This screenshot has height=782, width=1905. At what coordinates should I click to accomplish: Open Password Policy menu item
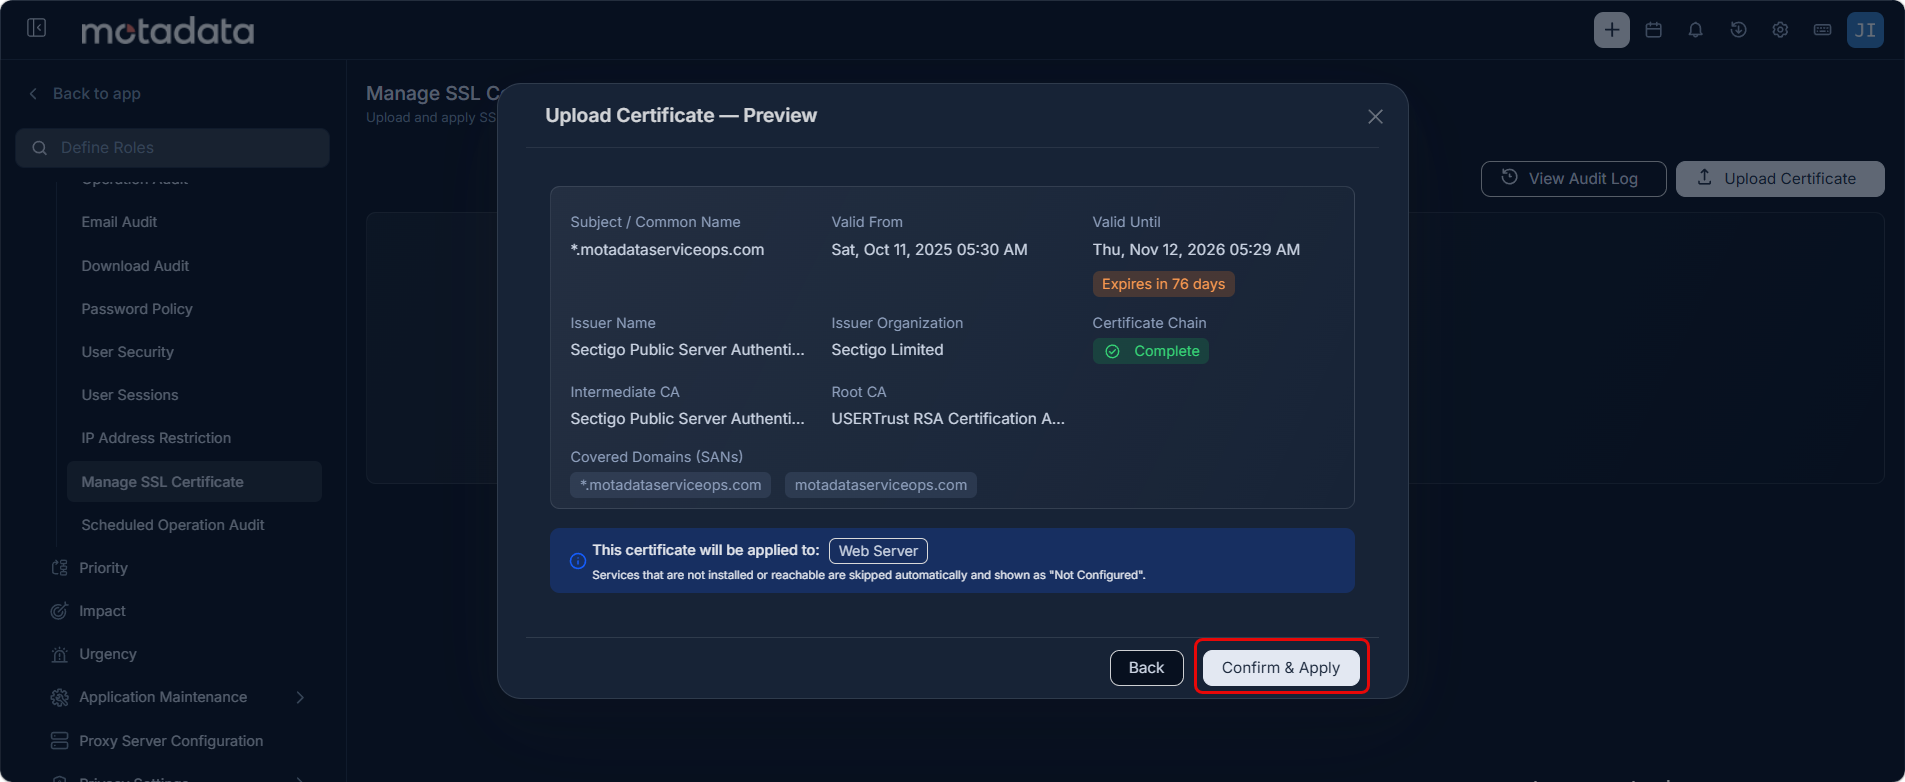[x=137, y=309]
